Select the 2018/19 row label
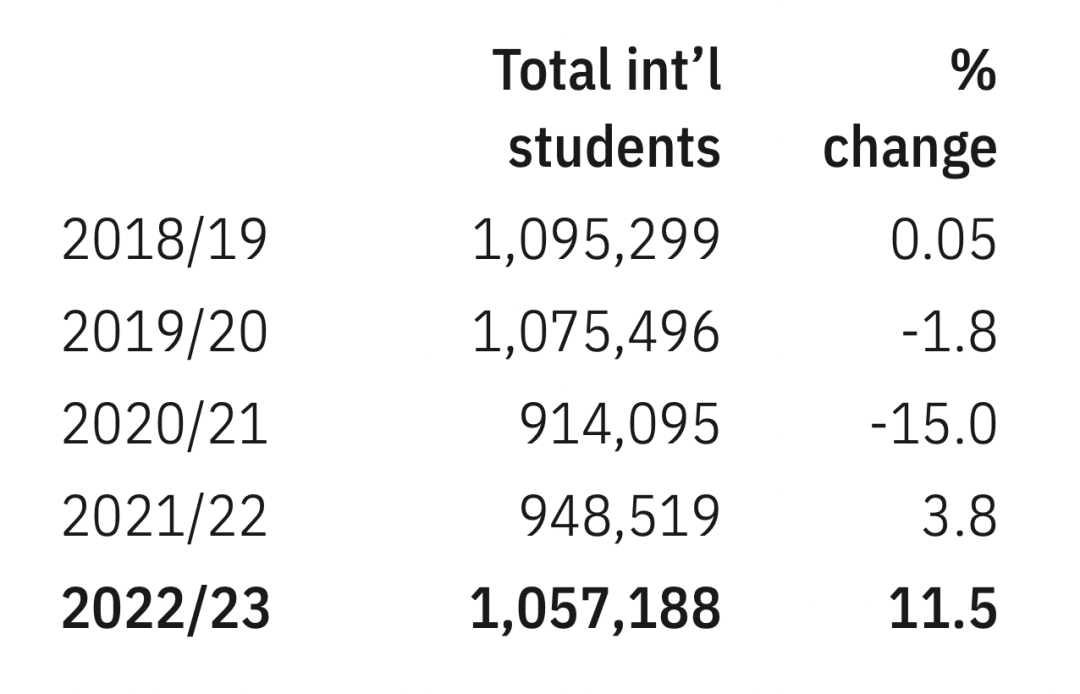 (165, 240)
